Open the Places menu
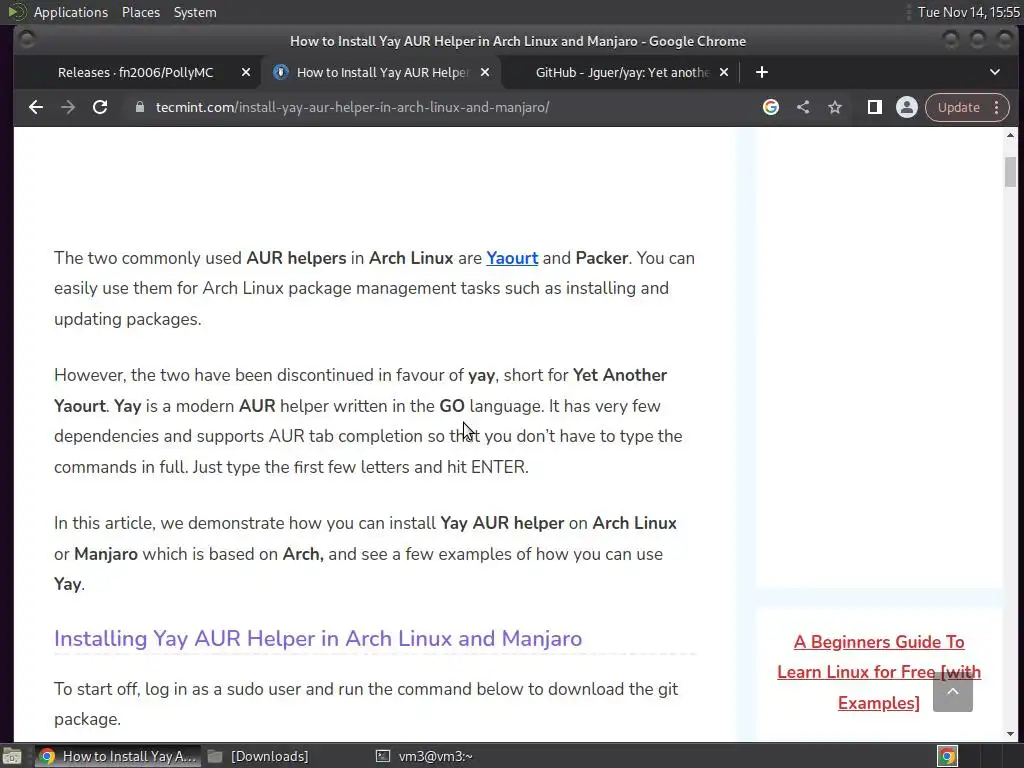The width and height of the screenshot is (1024, 768). 140,12
